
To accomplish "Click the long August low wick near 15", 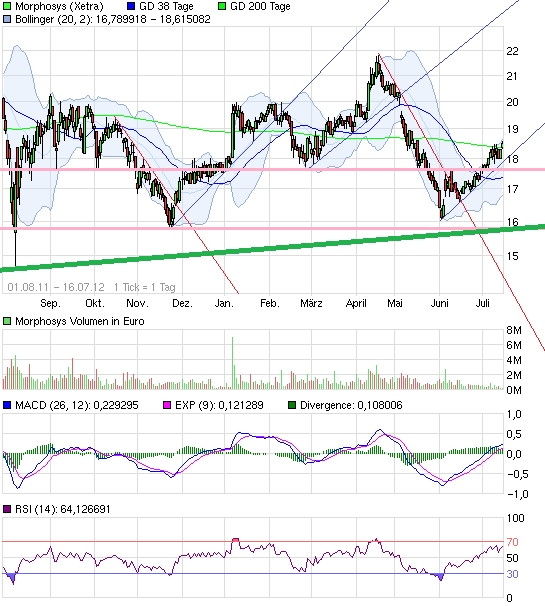I will [x=15, y=247].
